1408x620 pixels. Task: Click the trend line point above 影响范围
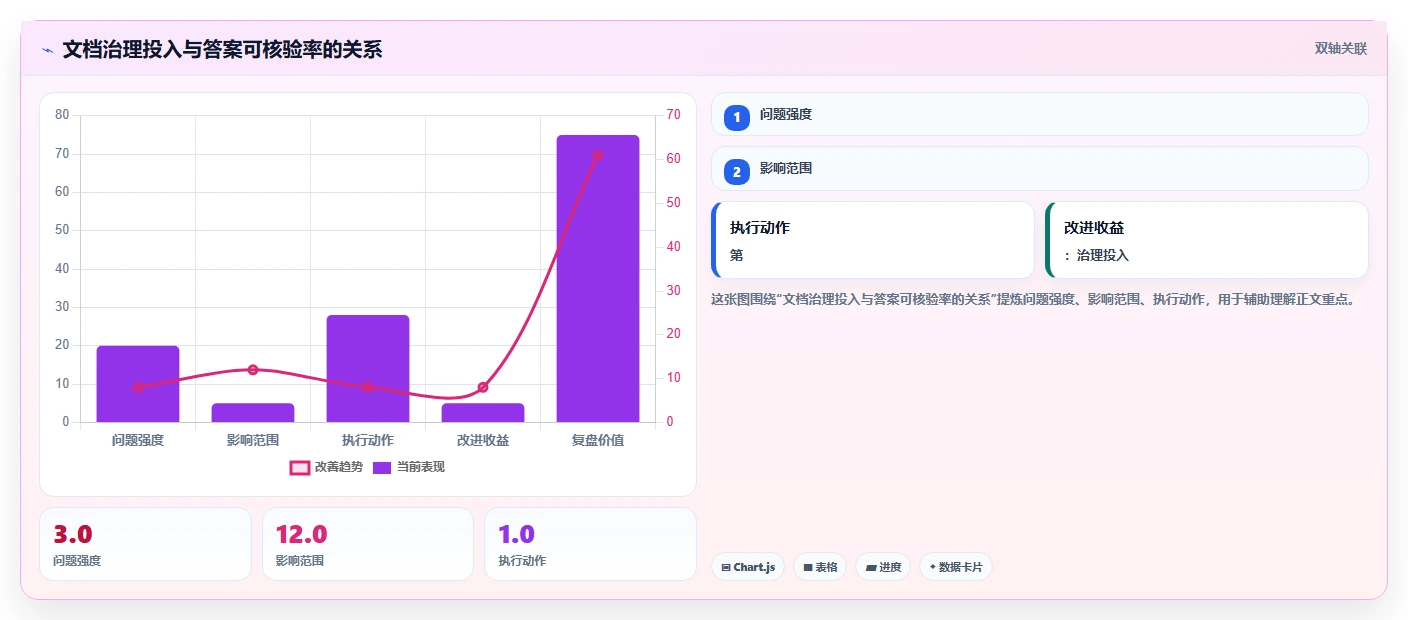(x=253, y=370)
